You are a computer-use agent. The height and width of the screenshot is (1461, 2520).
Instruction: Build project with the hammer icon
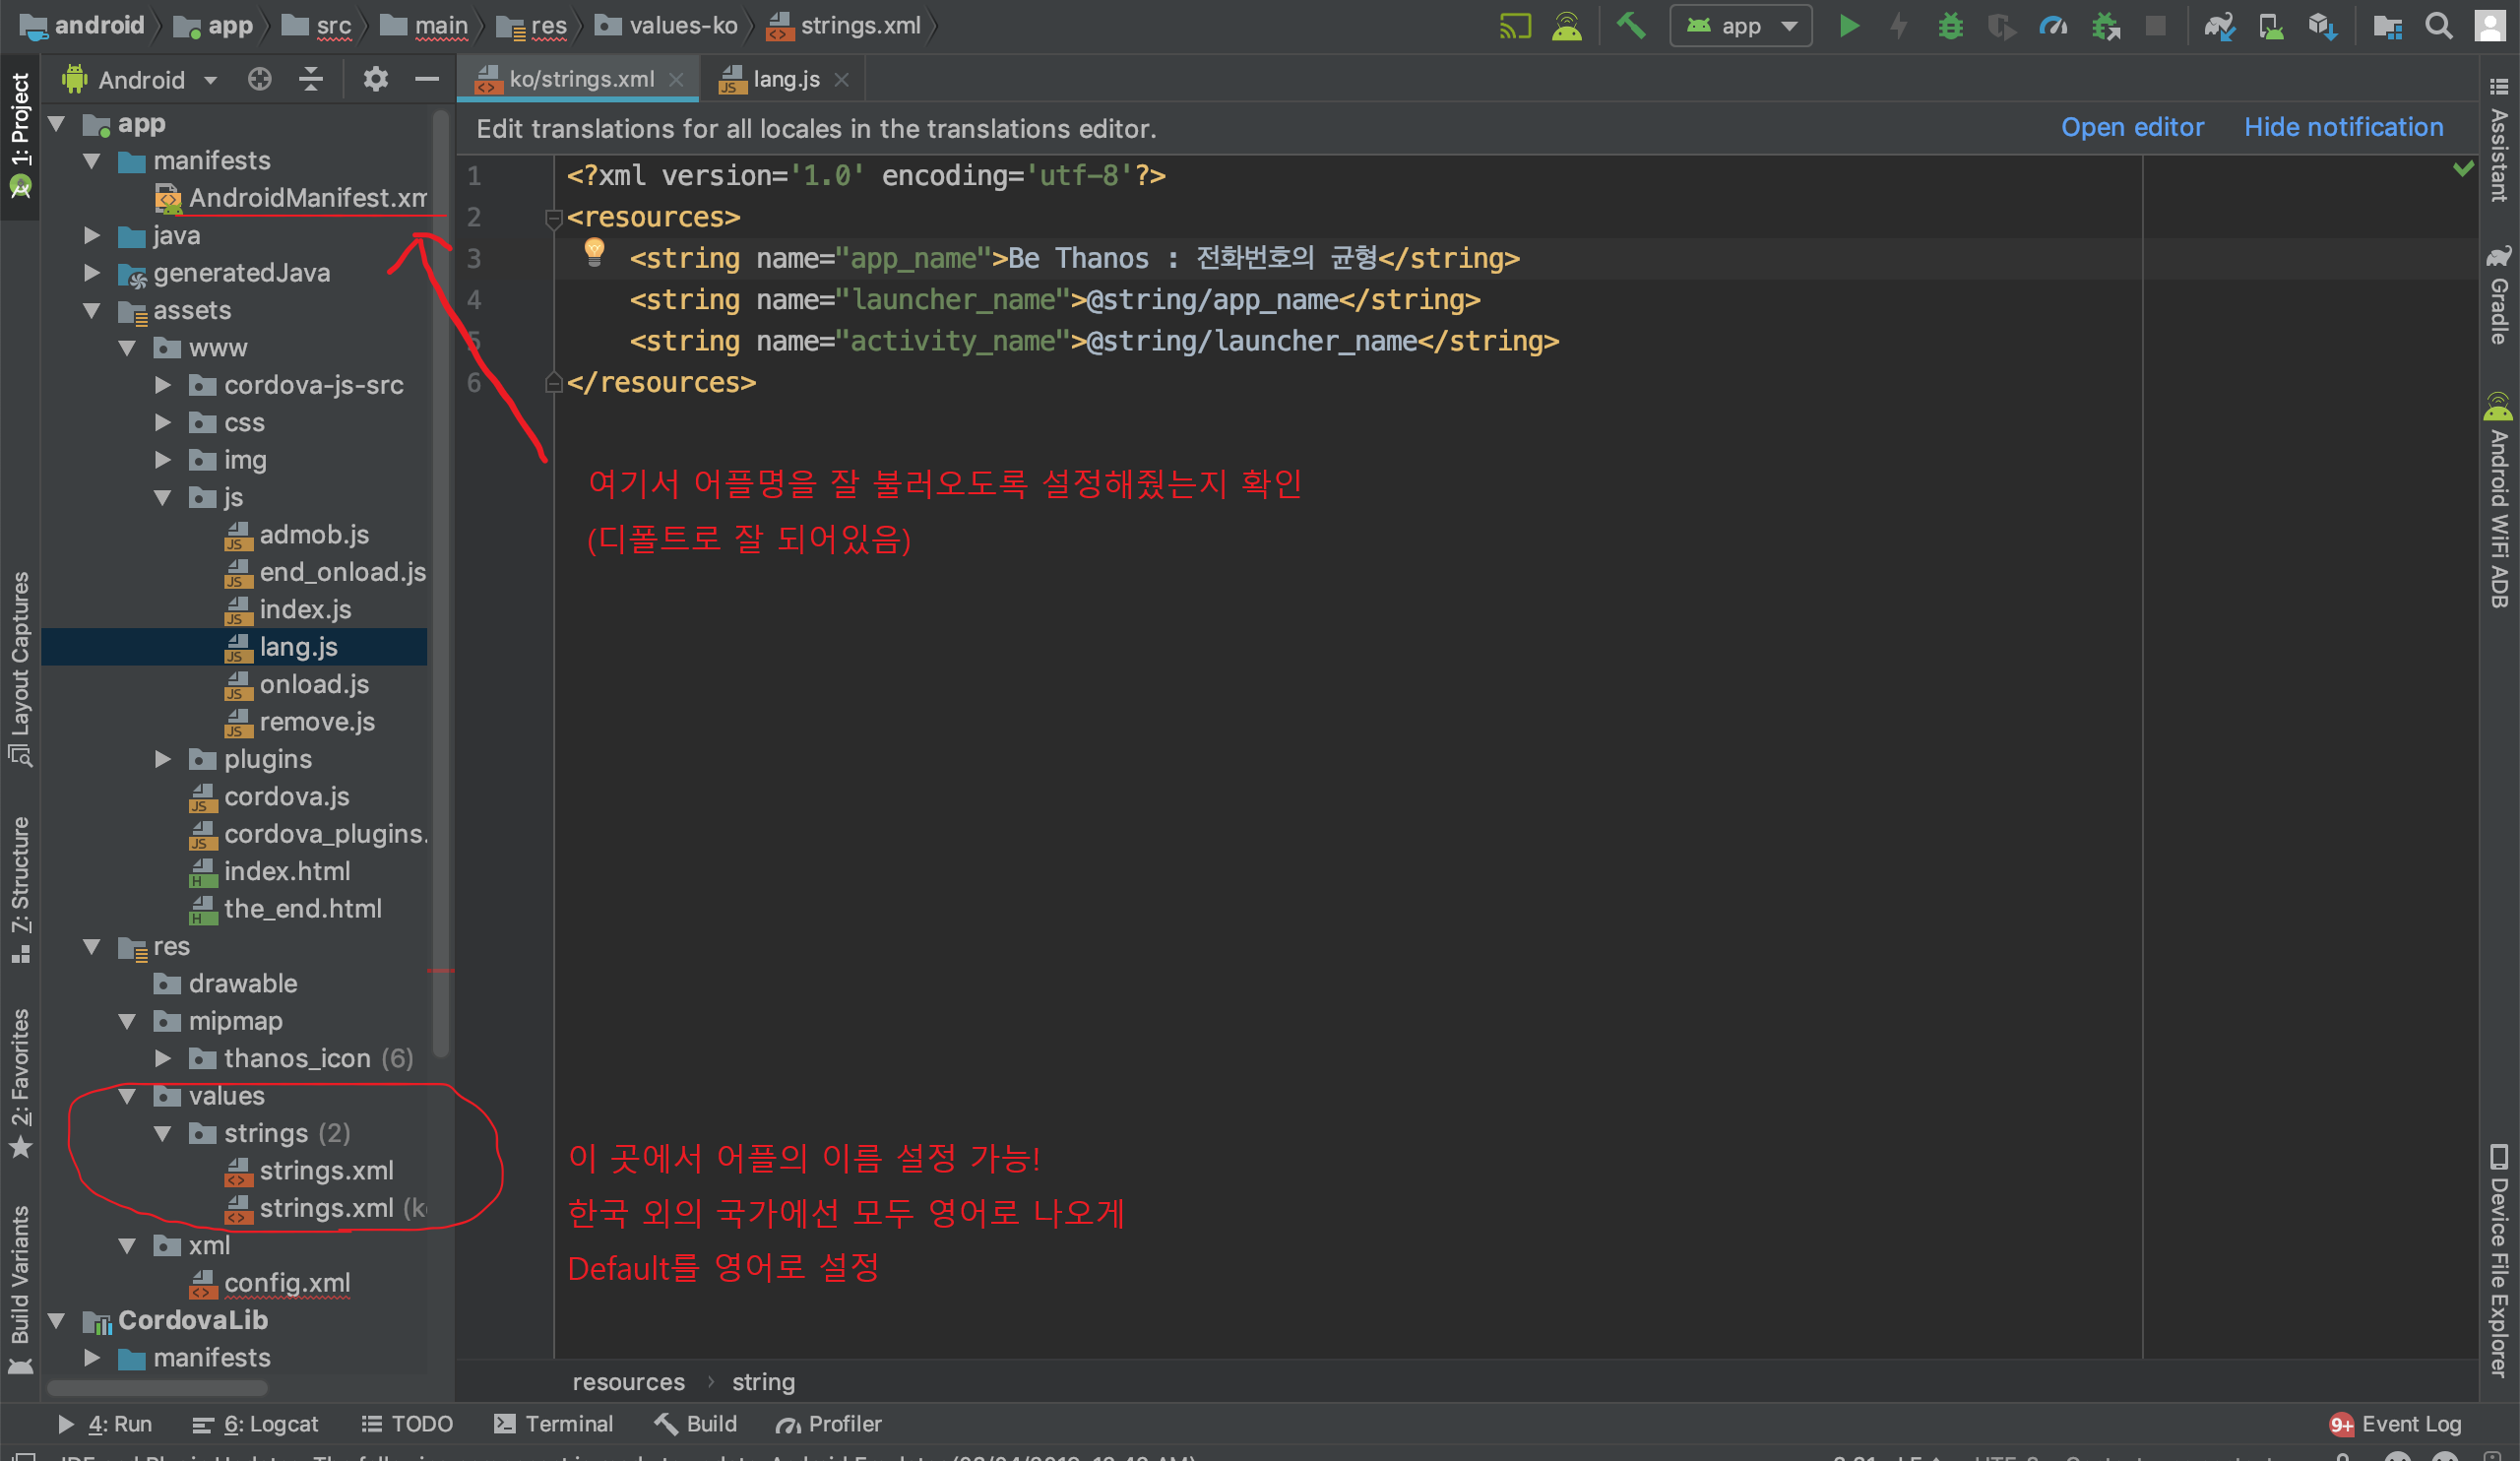tap(1631, 26)
